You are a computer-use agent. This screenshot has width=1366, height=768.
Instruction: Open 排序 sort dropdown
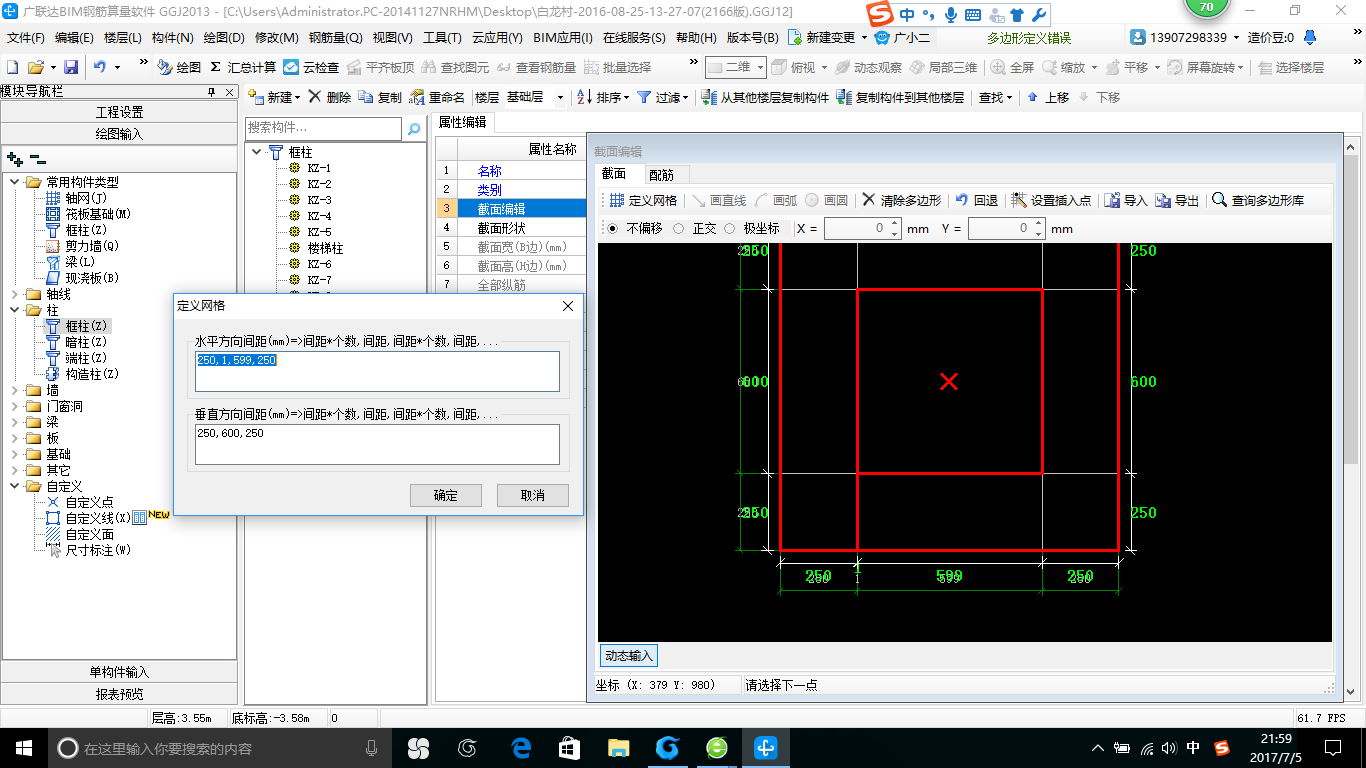pyautogui.click(x=605, y=97)
